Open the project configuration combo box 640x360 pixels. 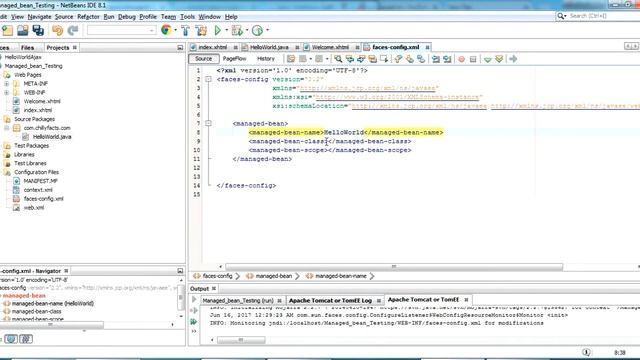[122, 30]
